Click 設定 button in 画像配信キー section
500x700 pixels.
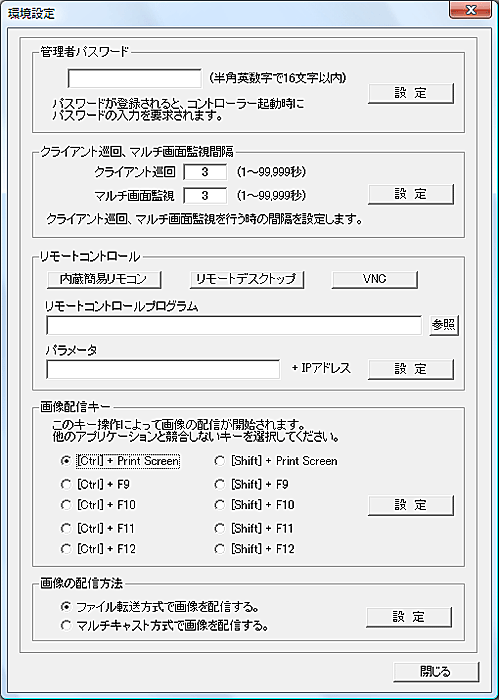[x=411, y=505]
